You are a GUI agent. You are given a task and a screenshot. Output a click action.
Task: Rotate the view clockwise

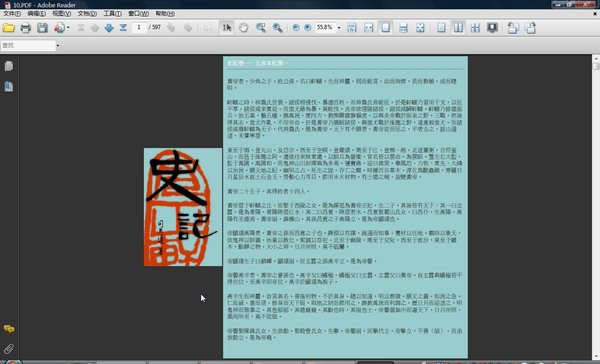coord(530,28)
